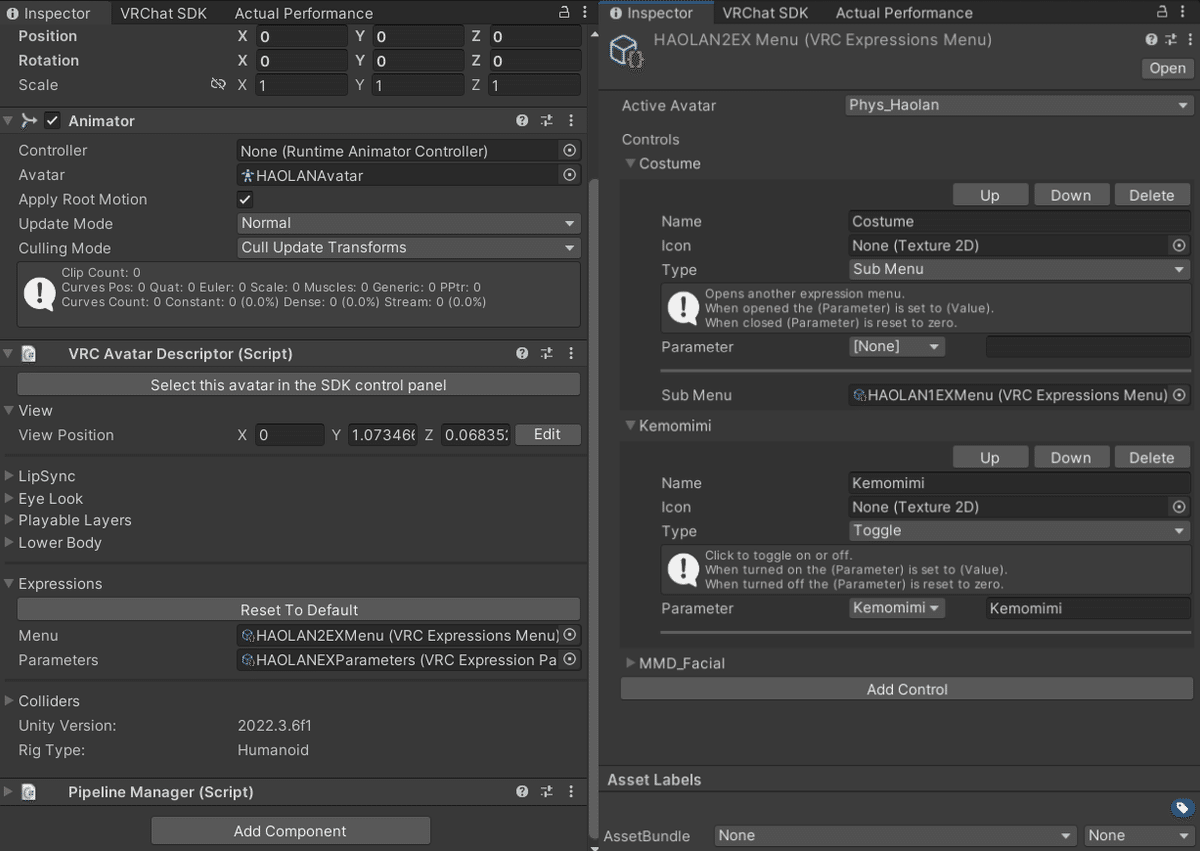Open VRC Avatar Descriptor help icon
The image size is (1200, 851).
522,354
